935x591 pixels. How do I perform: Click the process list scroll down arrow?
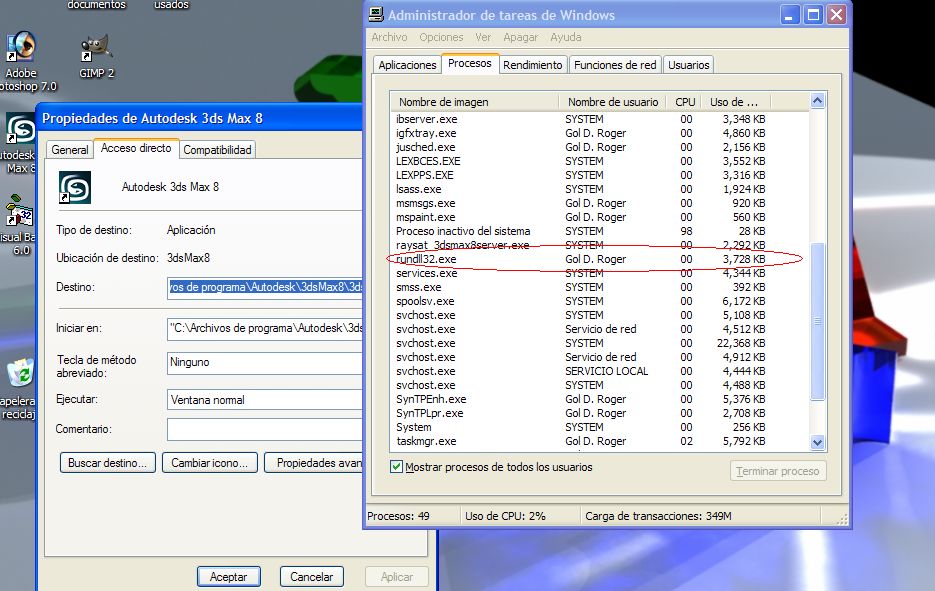pos(818,442)
